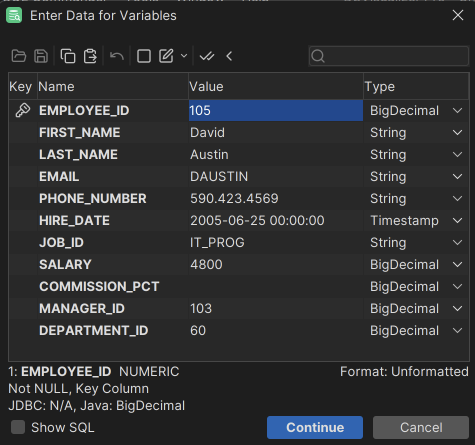Screen dimensions: 475x445
Task: Click the open file folder icon
Action: [x=19, y=56]
